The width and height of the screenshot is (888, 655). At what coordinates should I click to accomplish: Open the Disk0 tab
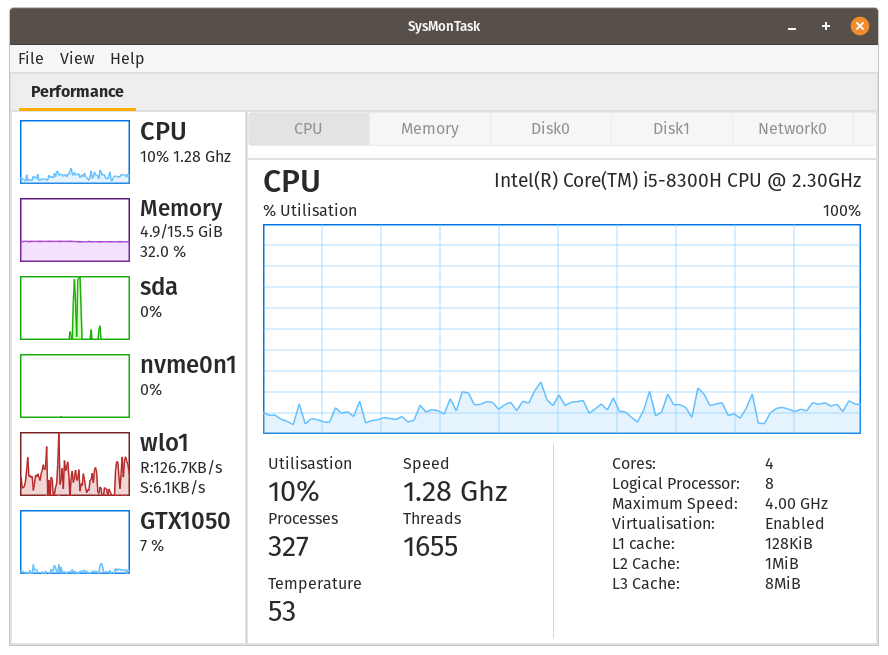click(550, 128)
